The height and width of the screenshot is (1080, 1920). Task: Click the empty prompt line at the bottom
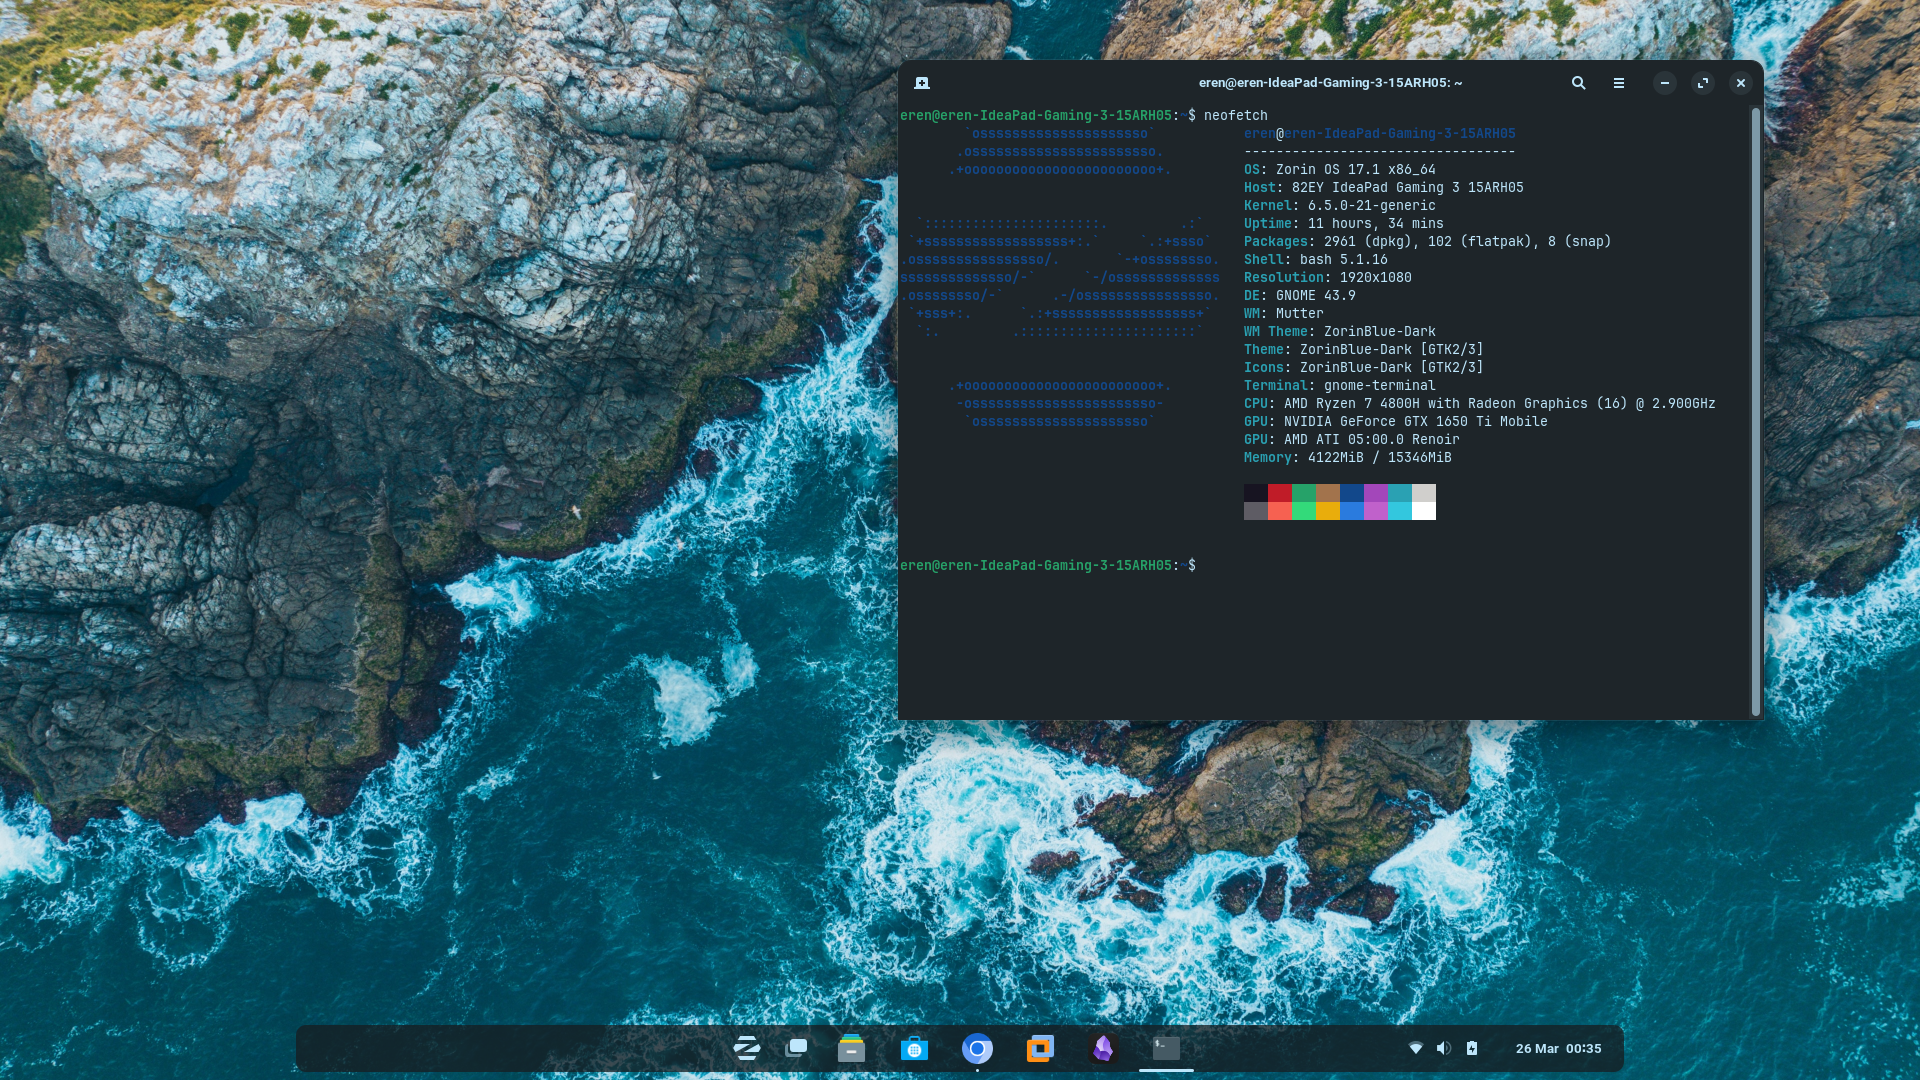click(x=1047, y=565)
